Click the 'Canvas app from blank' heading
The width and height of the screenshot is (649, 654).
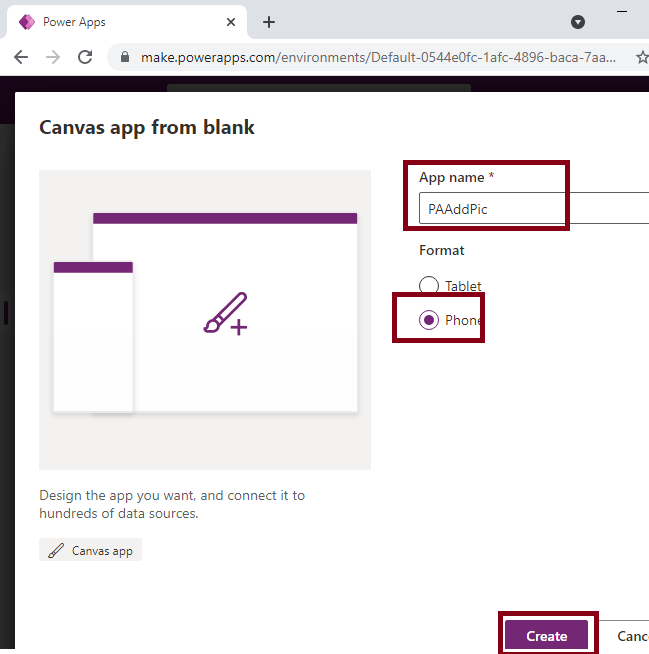[146, 127]
